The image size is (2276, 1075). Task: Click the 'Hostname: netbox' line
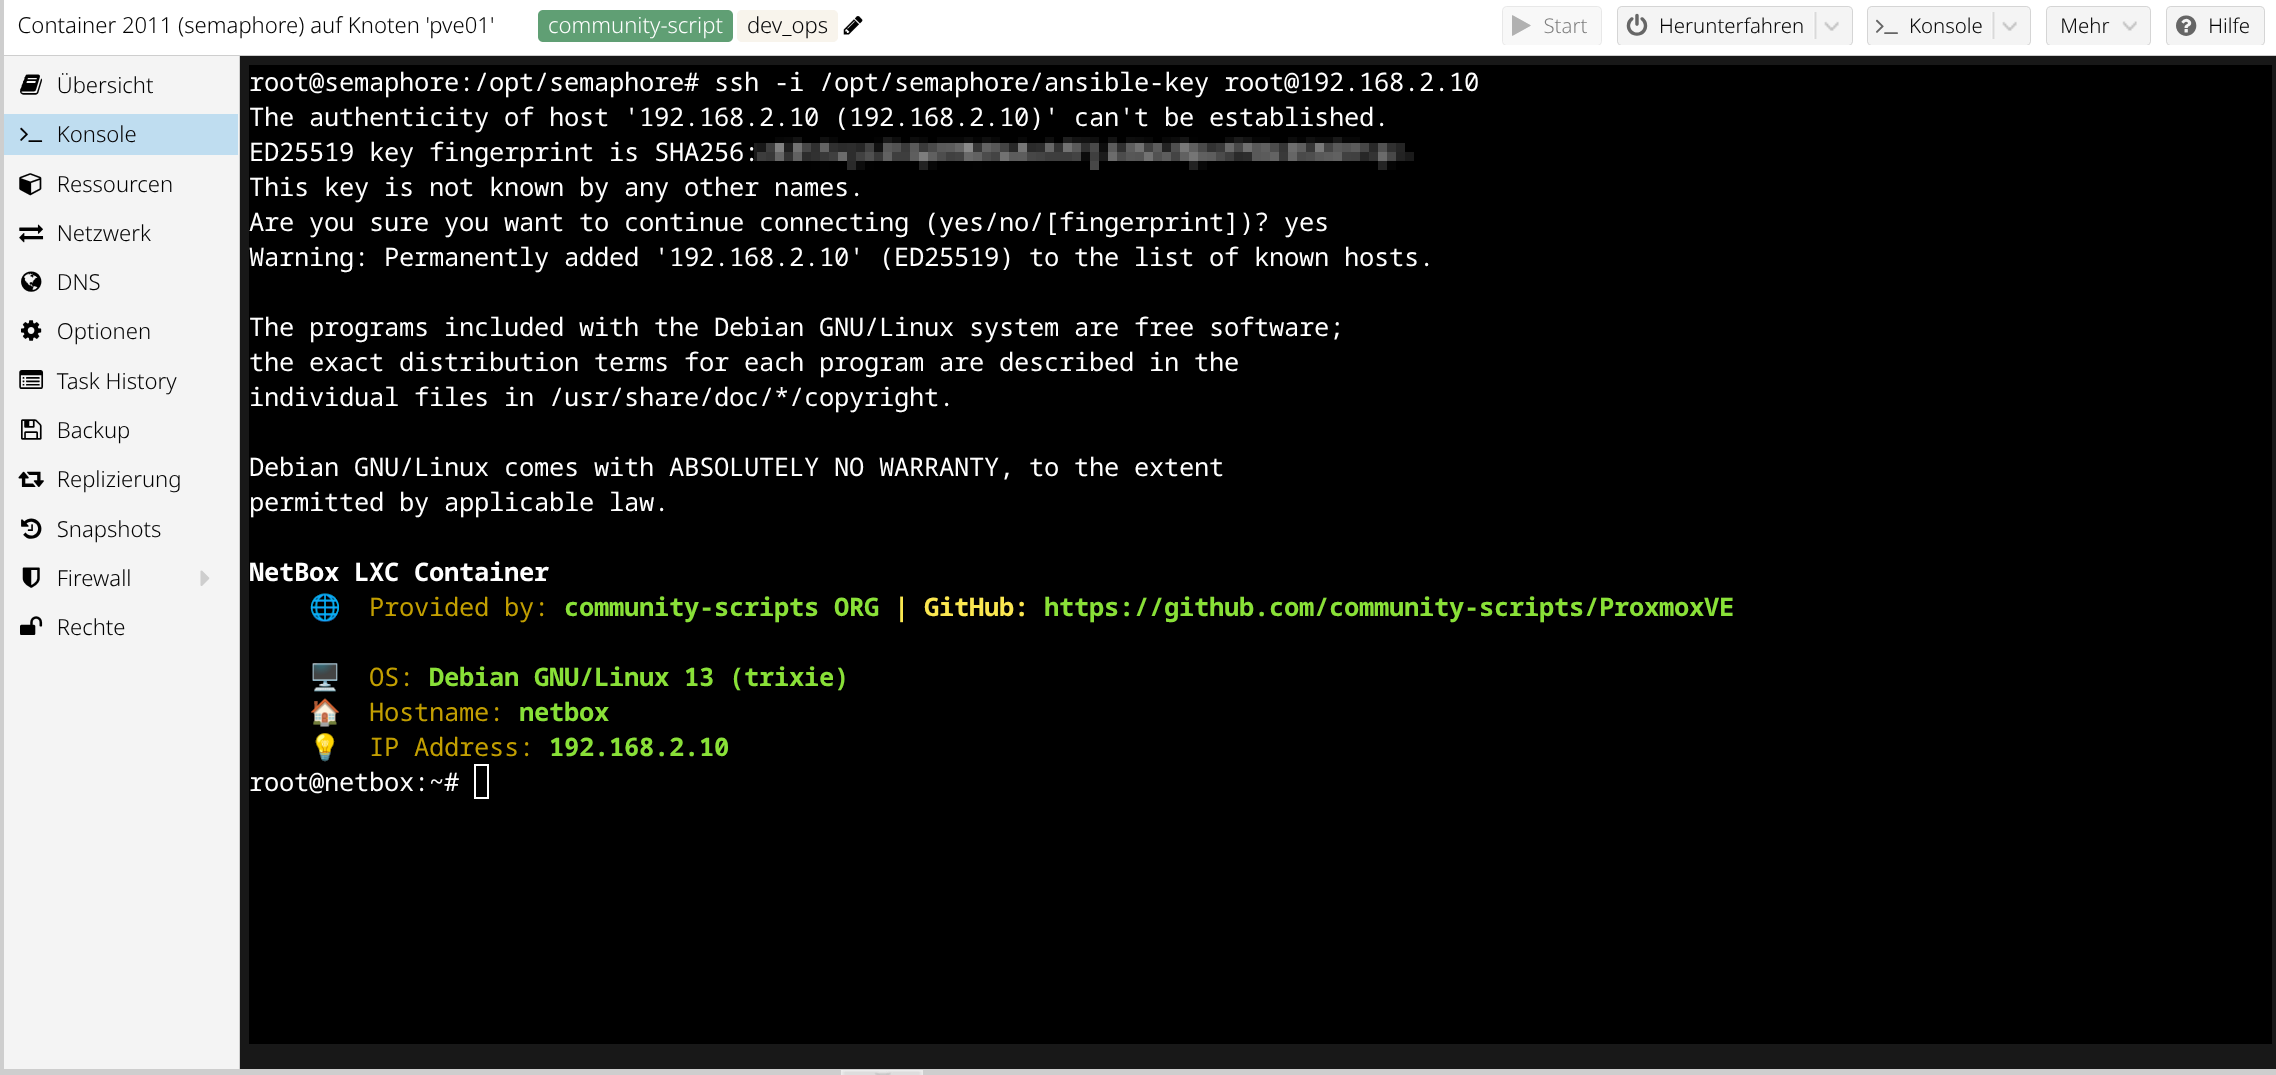488,712
